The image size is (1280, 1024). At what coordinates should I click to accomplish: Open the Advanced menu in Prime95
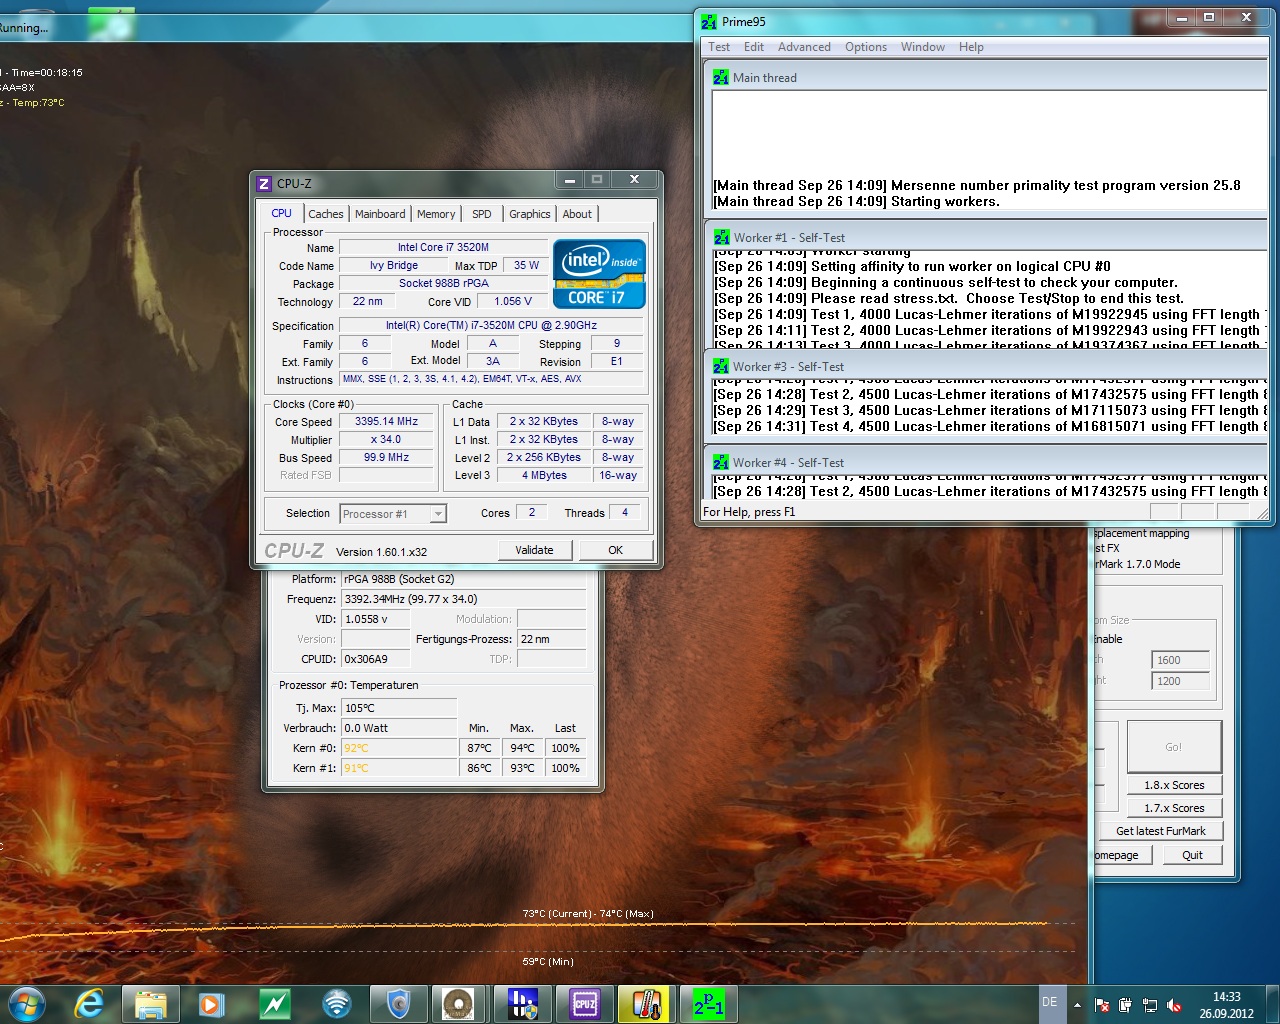[804, 47]
